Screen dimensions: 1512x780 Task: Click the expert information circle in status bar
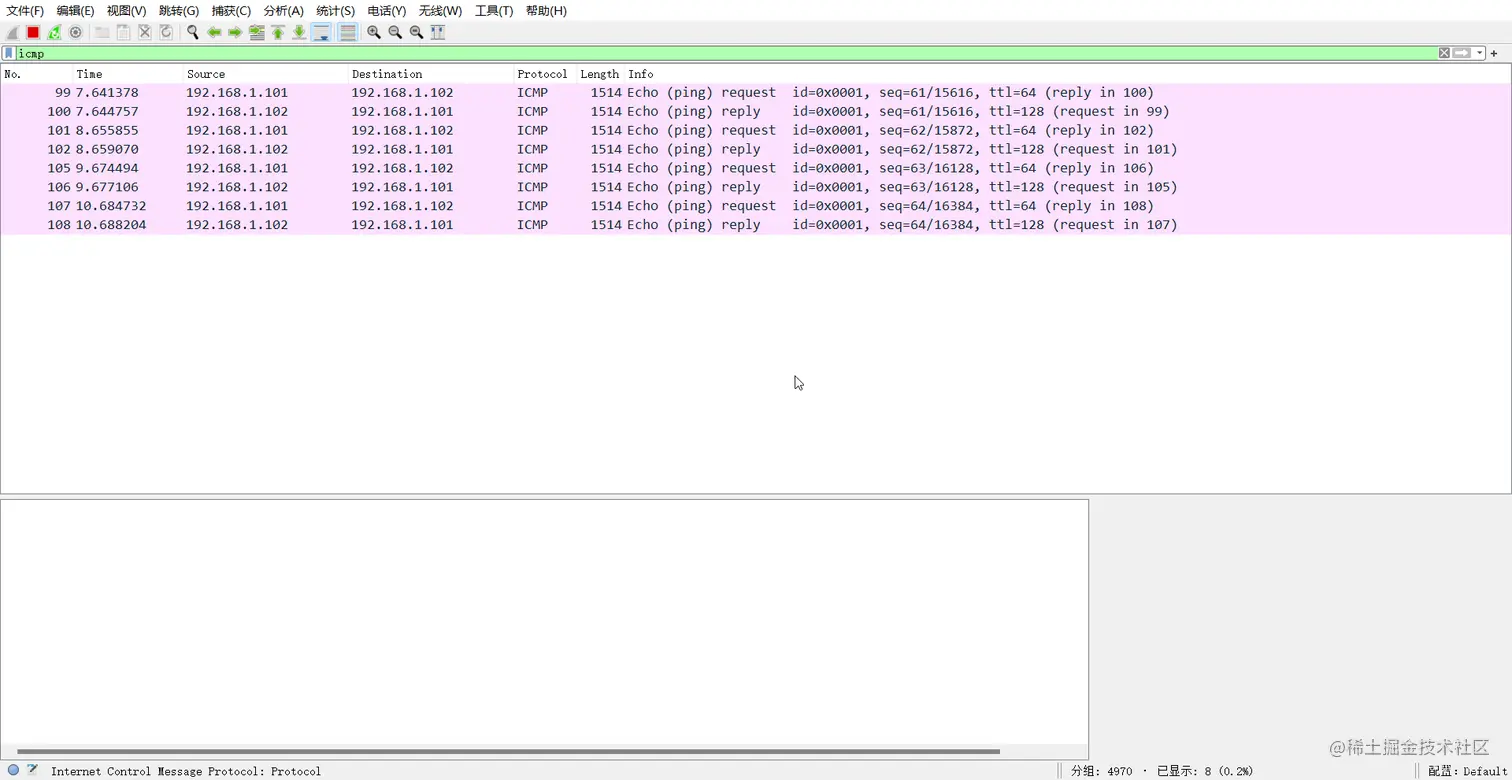(13, 770)
